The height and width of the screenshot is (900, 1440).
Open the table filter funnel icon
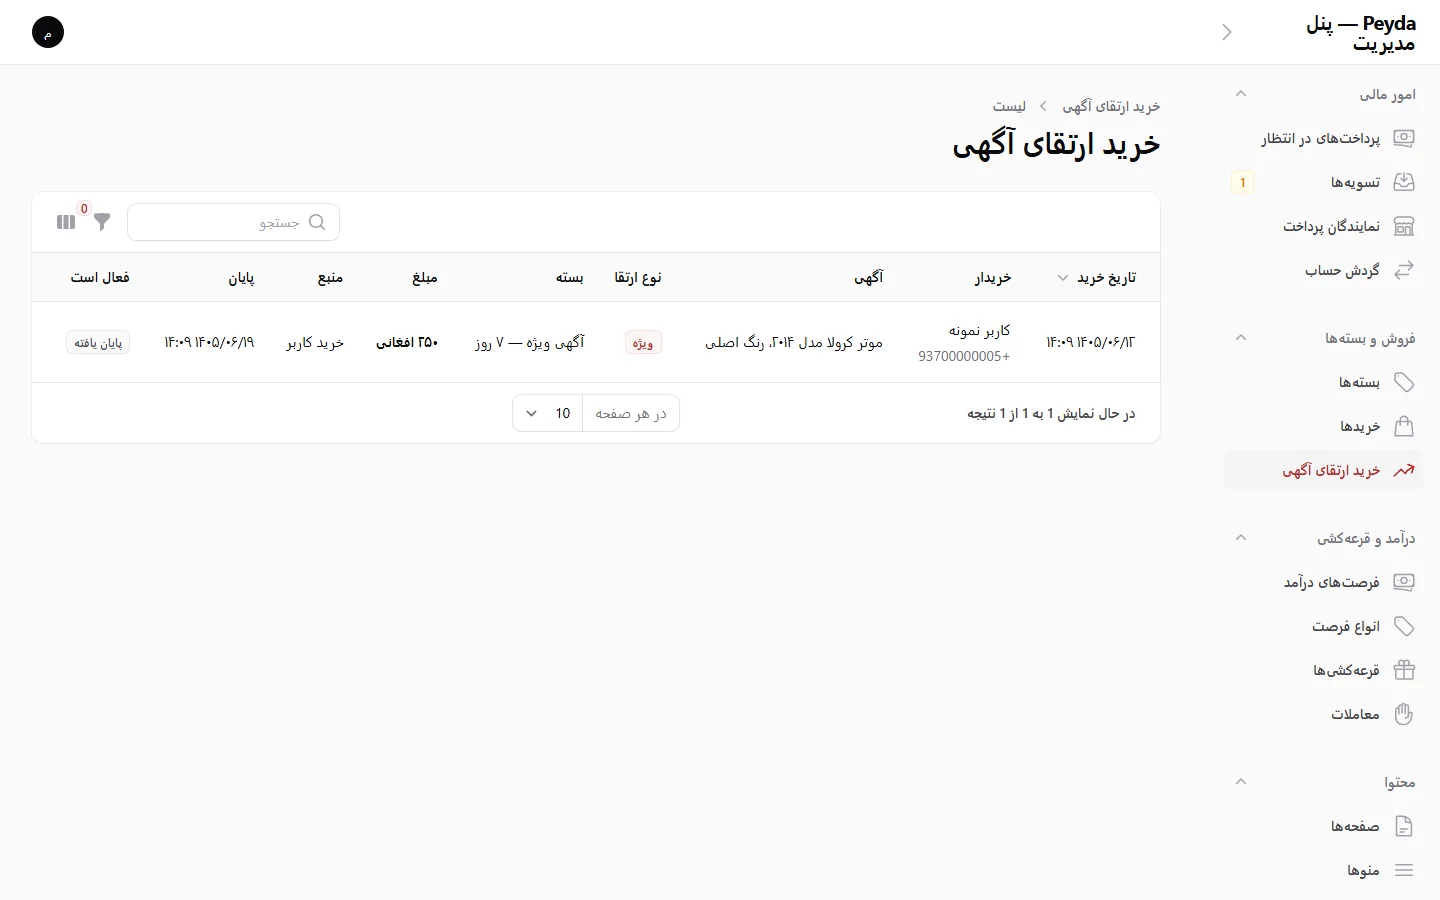[102, 222]
